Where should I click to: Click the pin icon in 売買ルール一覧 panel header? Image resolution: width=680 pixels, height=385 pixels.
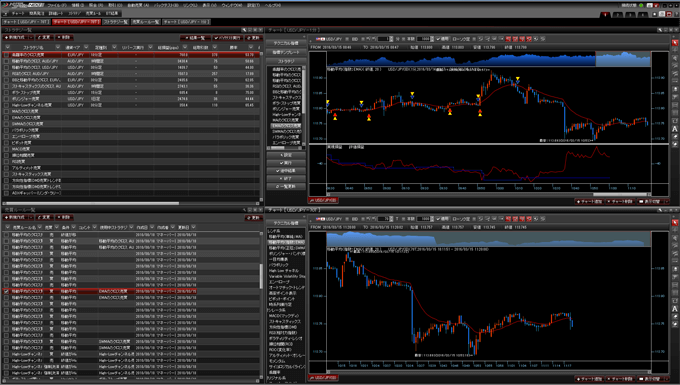[x=245, y=210]
